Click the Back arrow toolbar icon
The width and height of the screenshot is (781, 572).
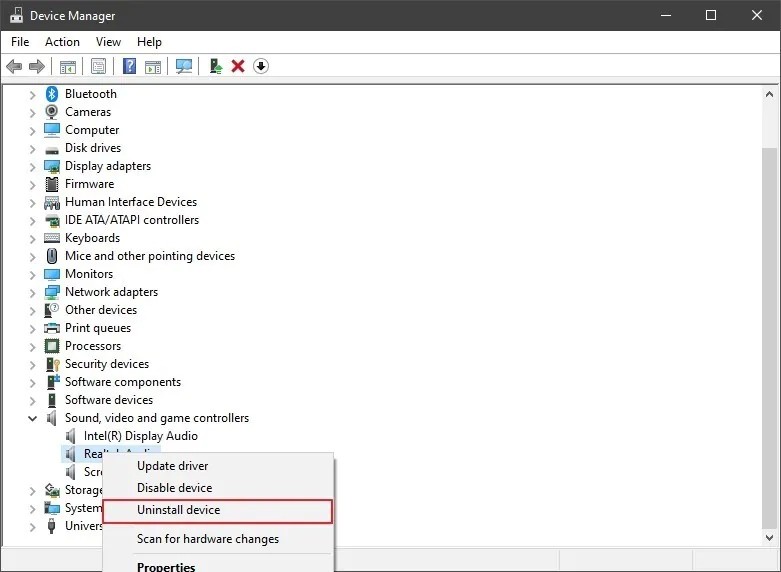[x=14, y=66]
